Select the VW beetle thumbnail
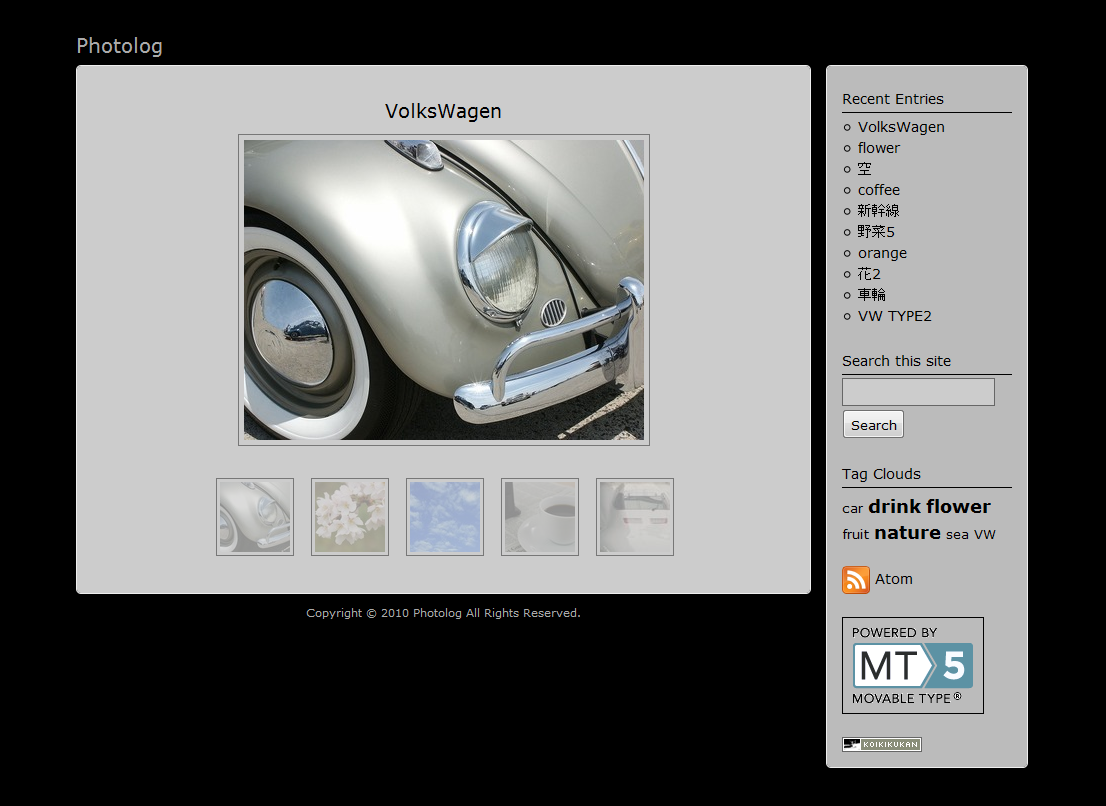 coord(255,517)
